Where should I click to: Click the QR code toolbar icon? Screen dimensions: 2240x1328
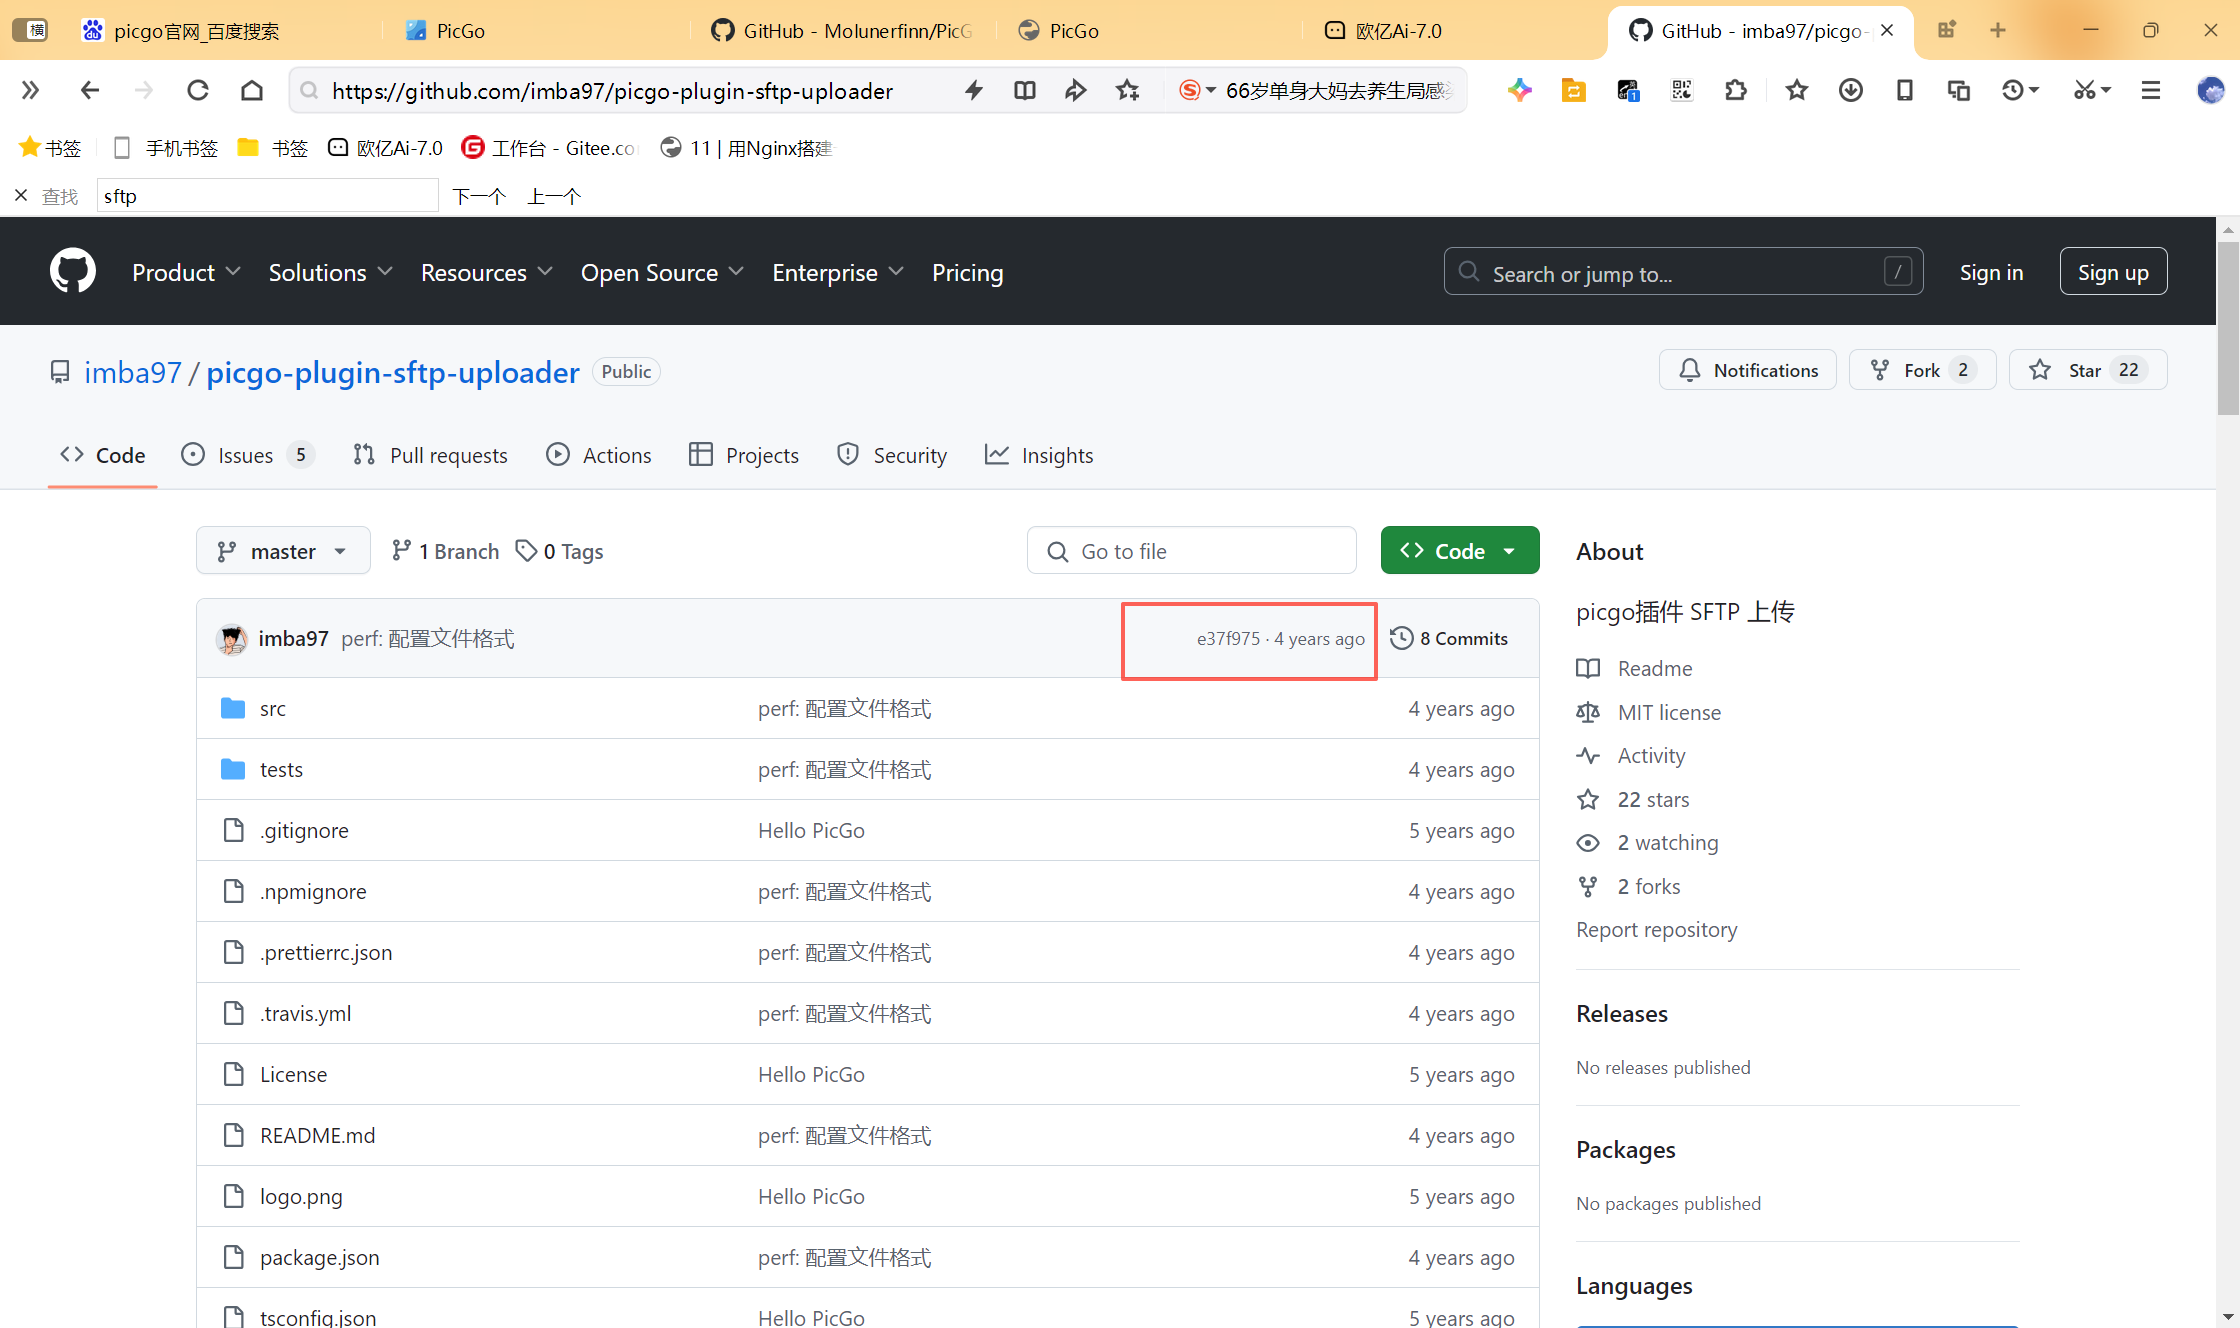click(x=1682, y=91)
